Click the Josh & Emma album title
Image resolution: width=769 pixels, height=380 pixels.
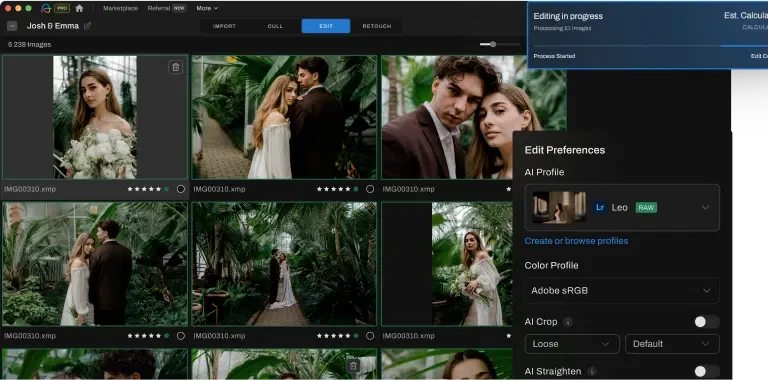pos(53,26)
